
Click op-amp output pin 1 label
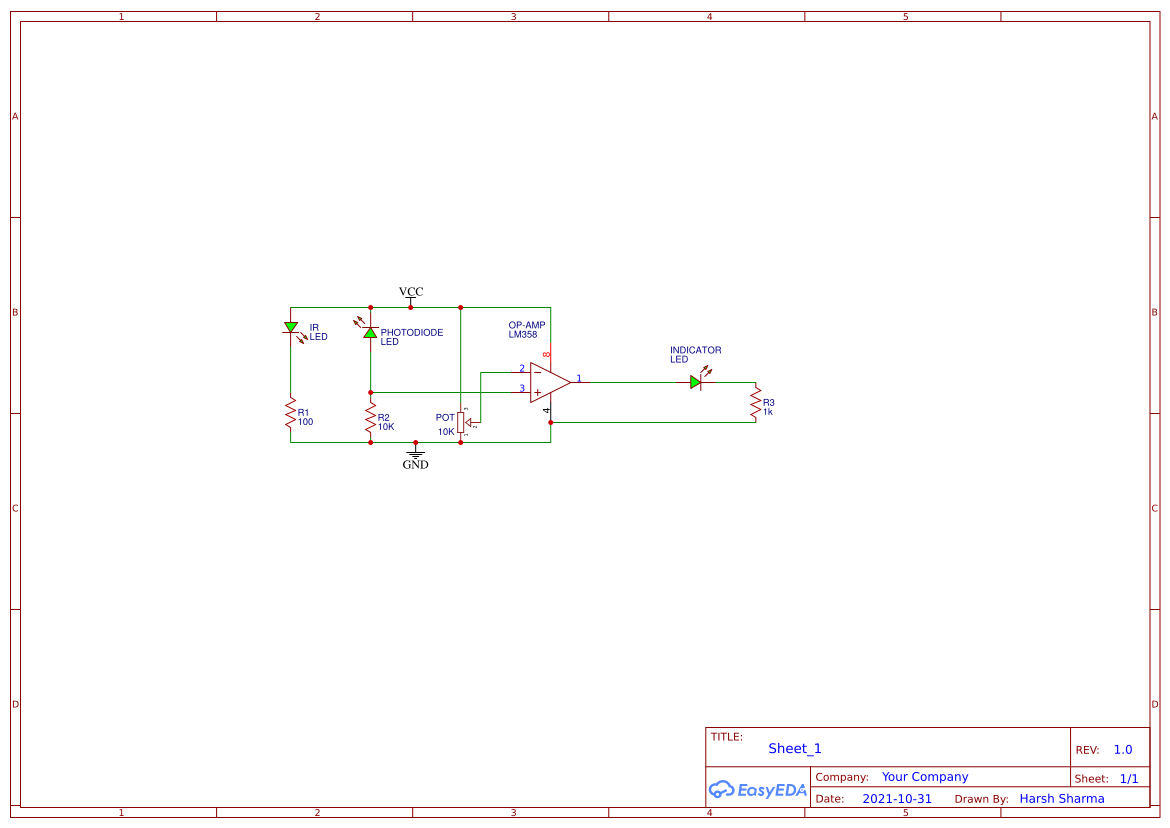(x=579, y=379)
